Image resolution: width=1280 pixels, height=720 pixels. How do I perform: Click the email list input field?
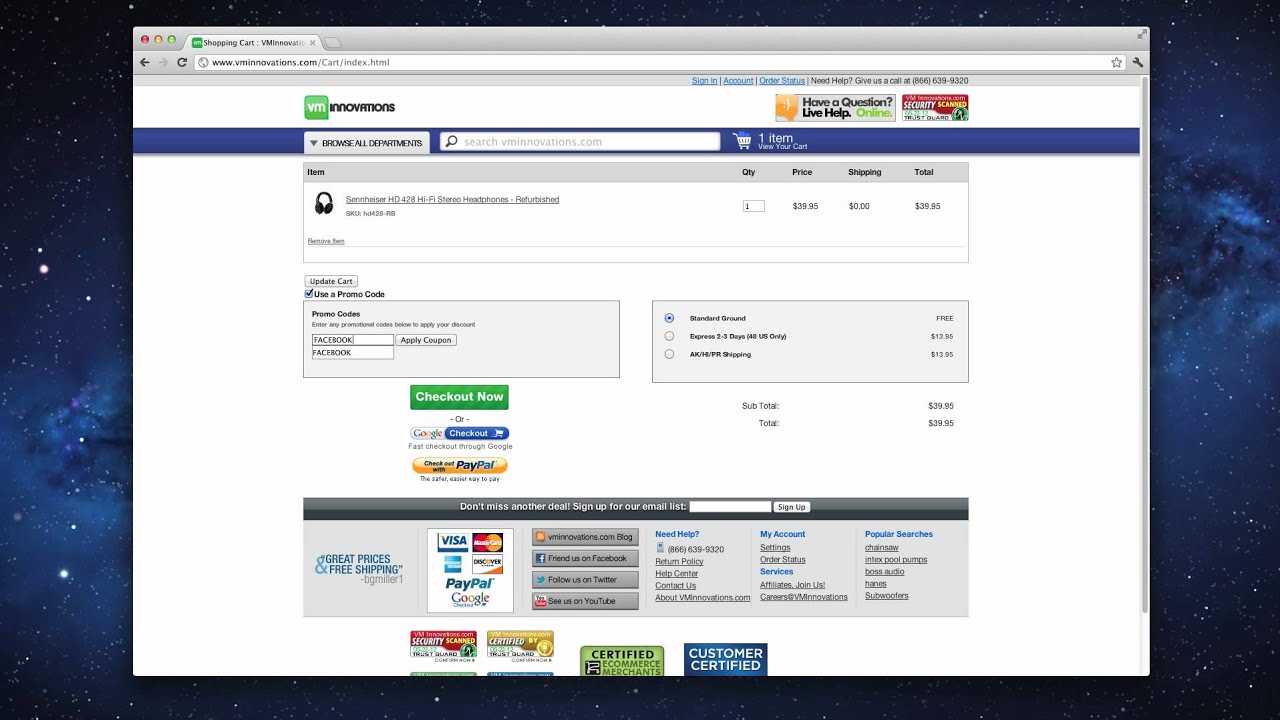730,507
